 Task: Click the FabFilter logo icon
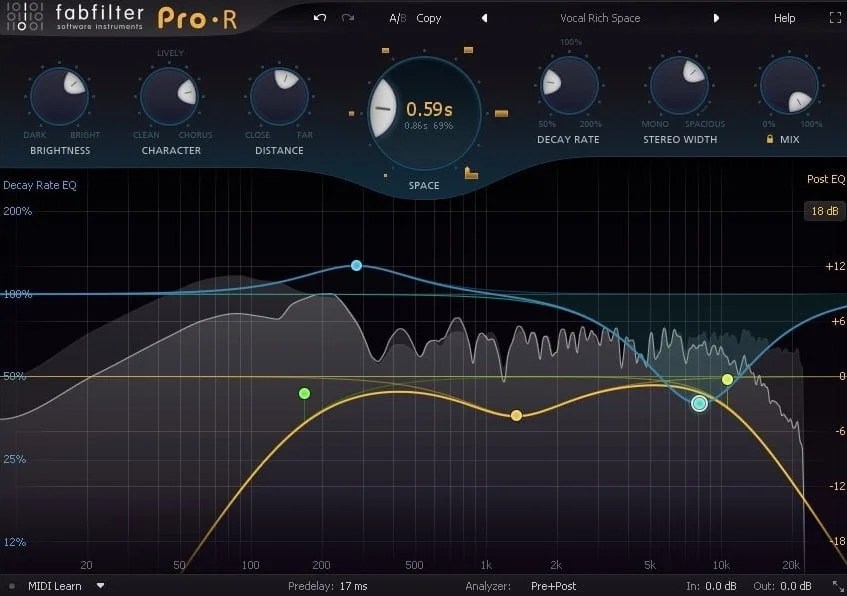(x=25, y=17)
